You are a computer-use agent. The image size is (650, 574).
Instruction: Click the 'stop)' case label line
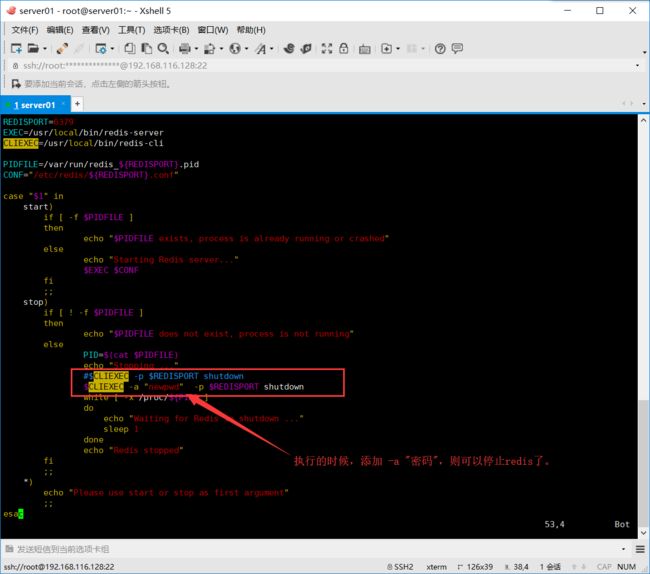click(x=35, y=302)
